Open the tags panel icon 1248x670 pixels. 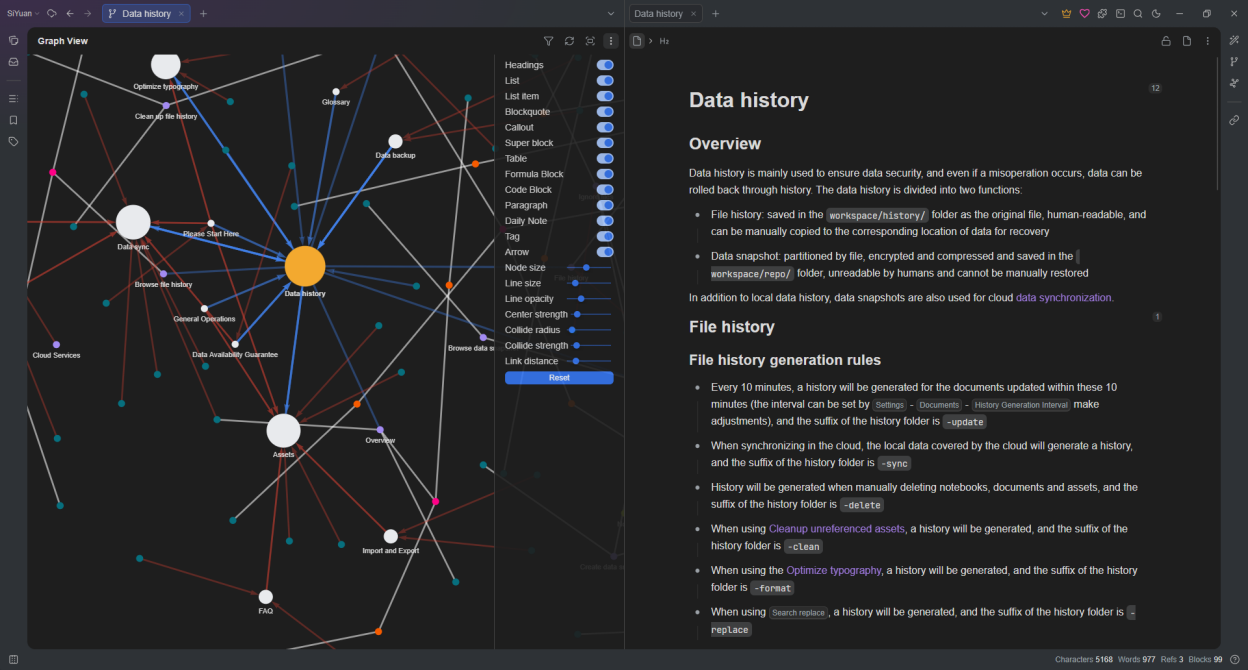click(14, 141)
